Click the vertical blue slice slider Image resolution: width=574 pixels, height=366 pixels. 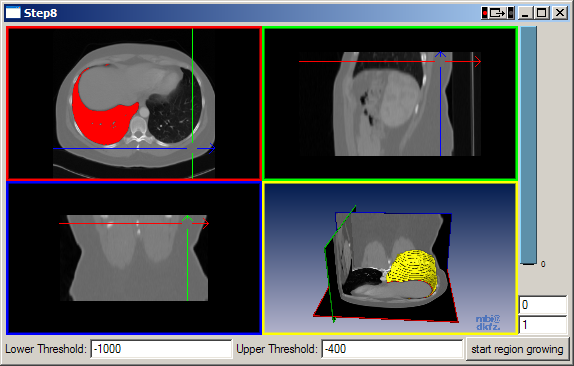(x=529, y=145)
